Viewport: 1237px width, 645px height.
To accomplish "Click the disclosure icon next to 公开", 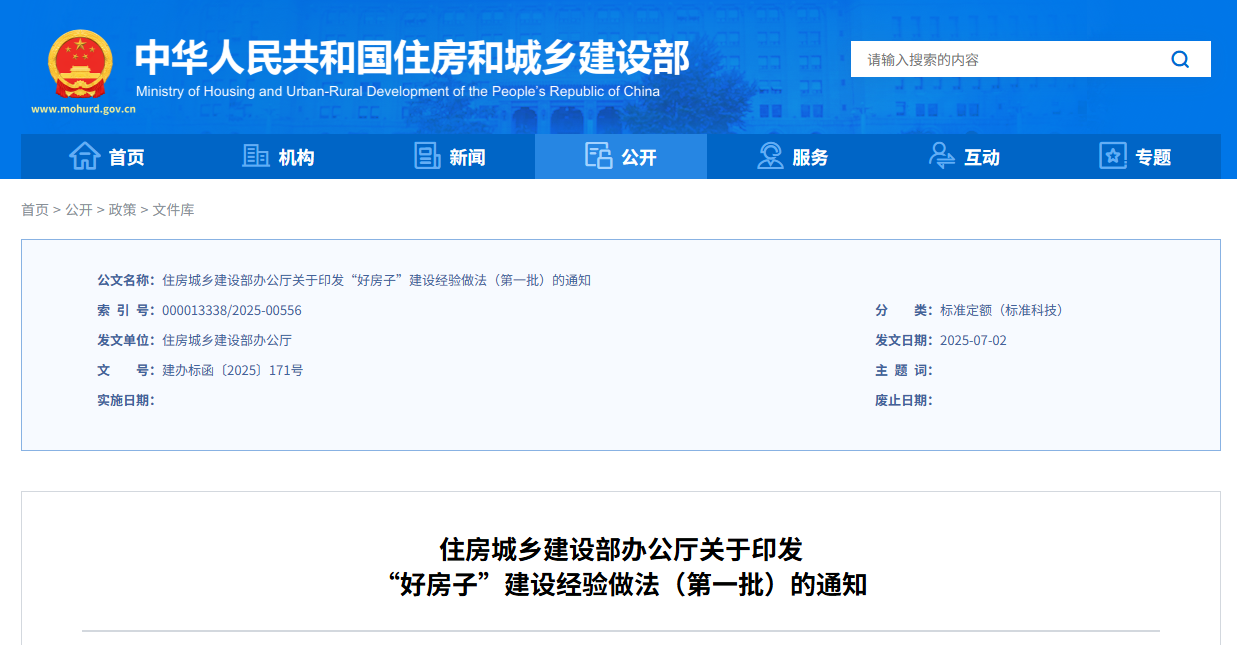I will click(600, 156).
